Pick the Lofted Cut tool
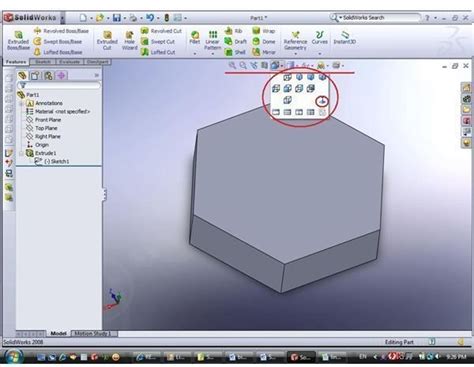 (x=158, y=52)
